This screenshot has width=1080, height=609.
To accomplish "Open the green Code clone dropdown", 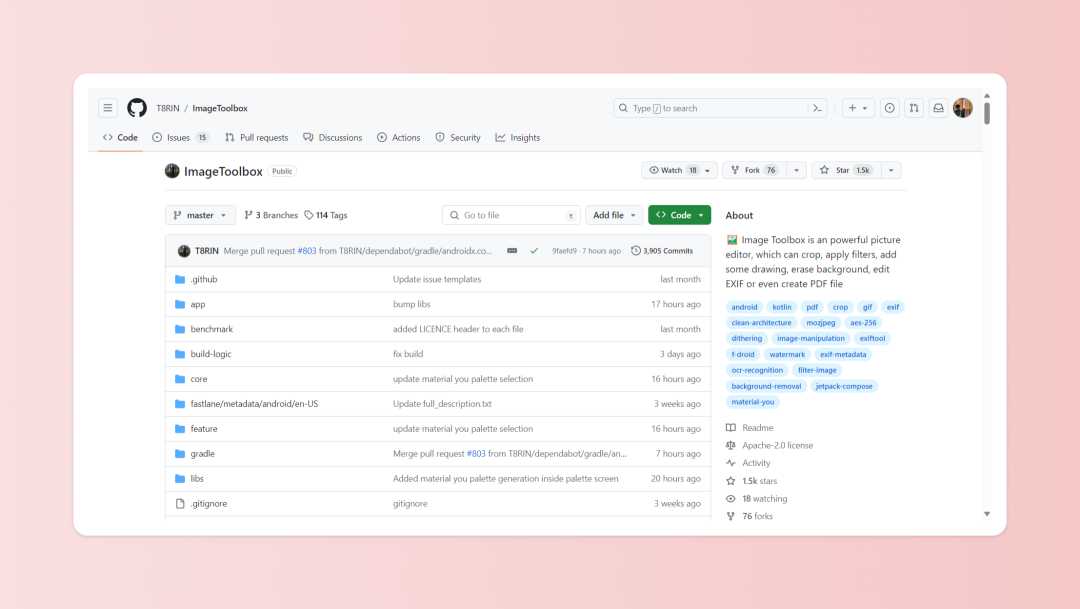I will (679, 215).
